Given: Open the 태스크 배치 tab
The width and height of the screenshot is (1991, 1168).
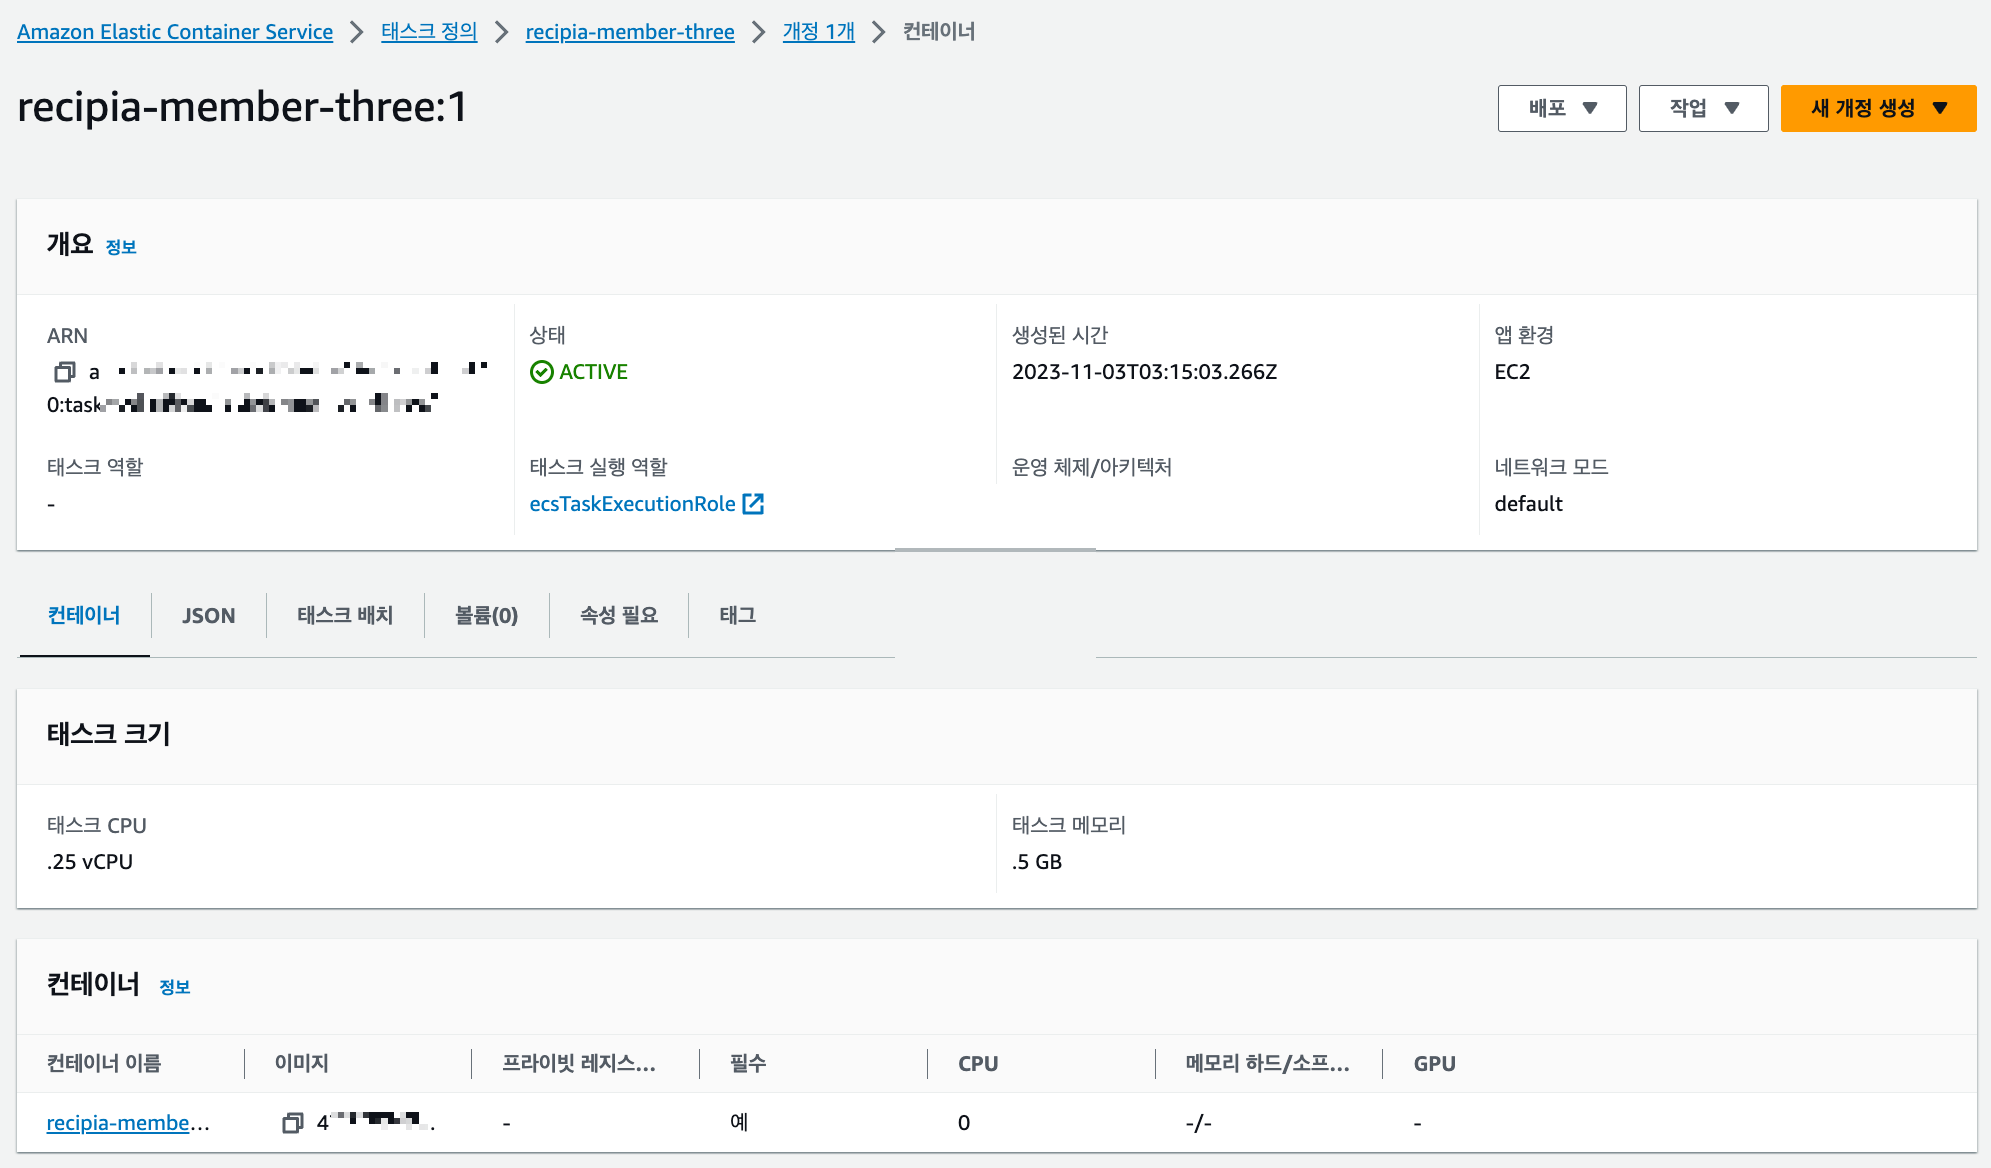Looking at the screenshot, I should tap(345, 615).
